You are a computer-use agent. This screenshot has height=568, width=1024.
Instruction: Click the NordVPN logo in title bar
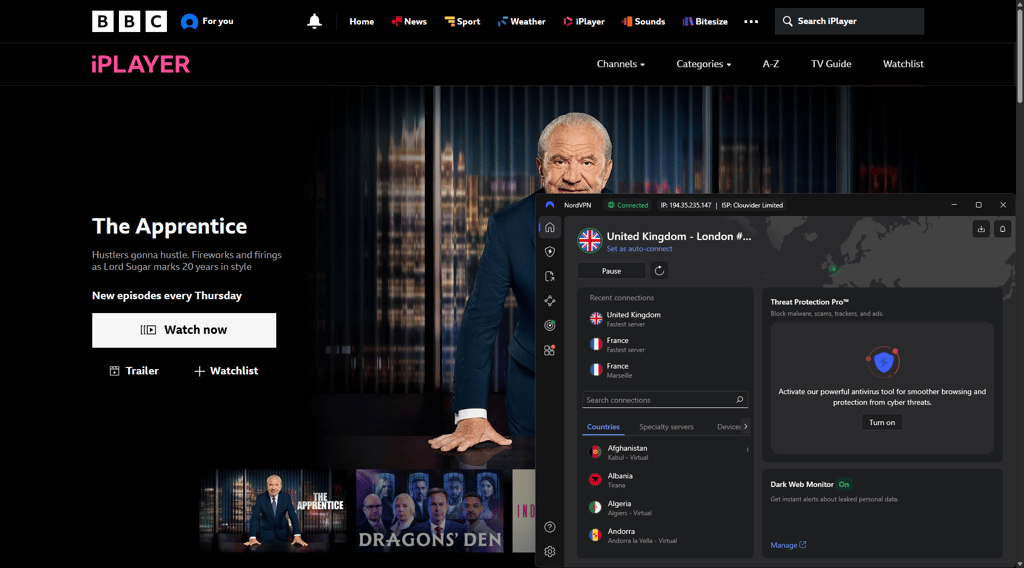coord(550,205)
